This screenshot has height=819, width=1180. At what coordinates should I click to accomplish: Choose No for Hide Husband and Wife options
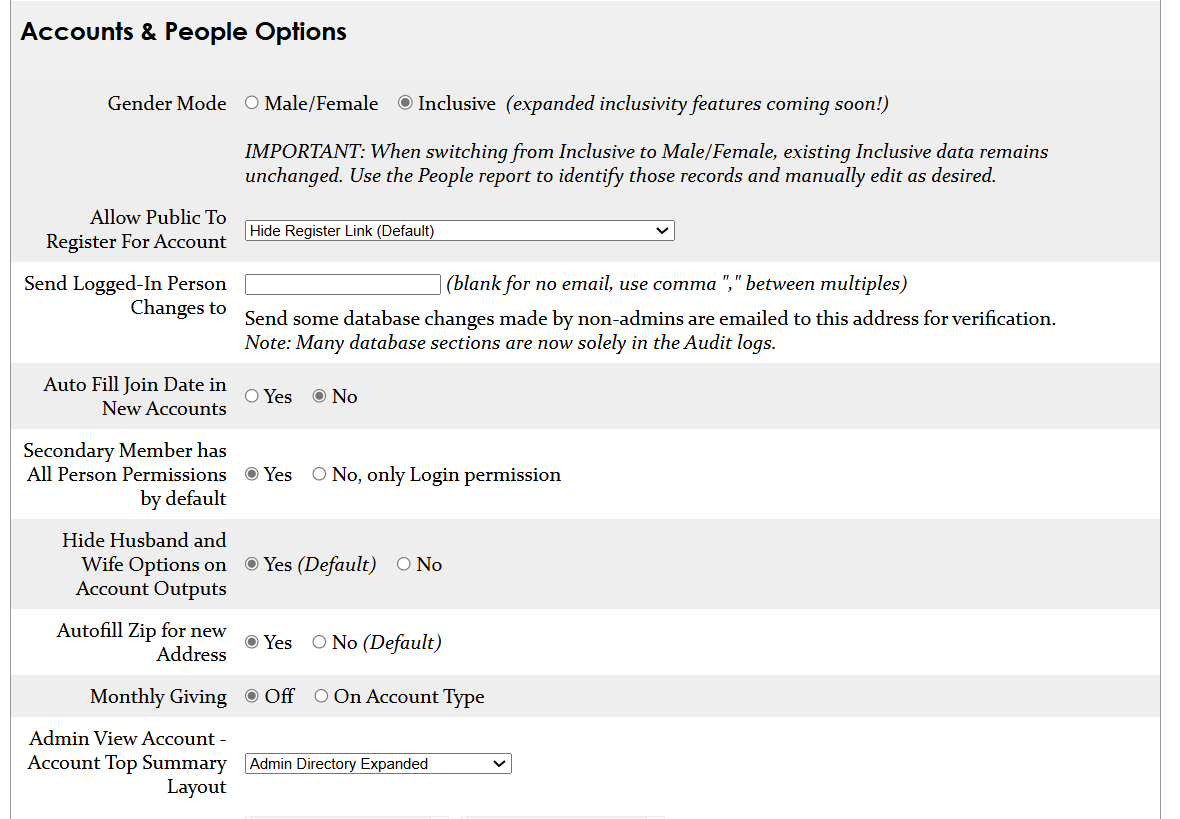pyautogui.click(x=403, y=564)
